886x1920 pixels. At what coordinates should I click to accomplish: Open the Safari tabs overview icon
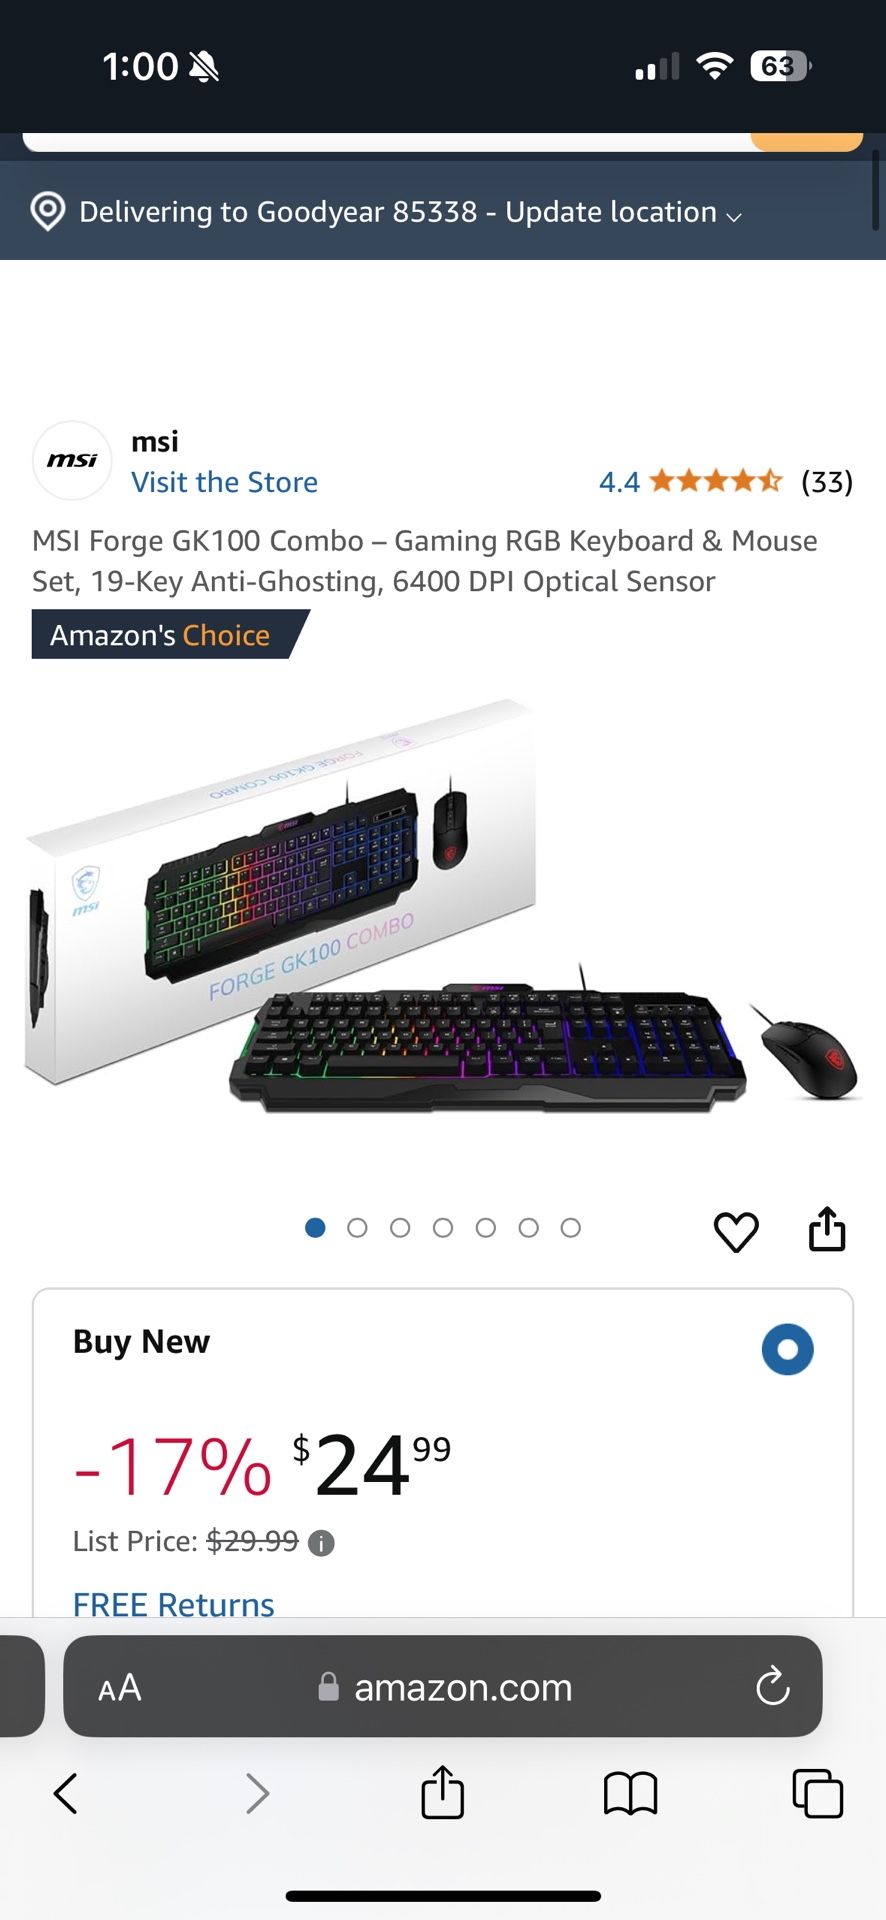(x=817, y=1793)
